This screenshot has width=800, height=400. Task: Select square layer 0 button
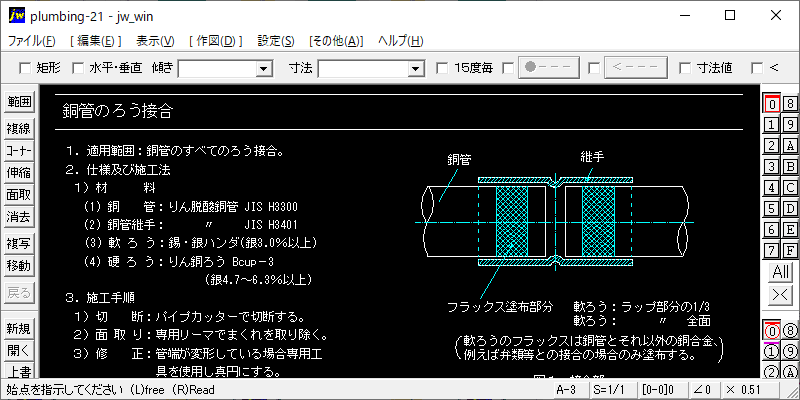point(772,104)
